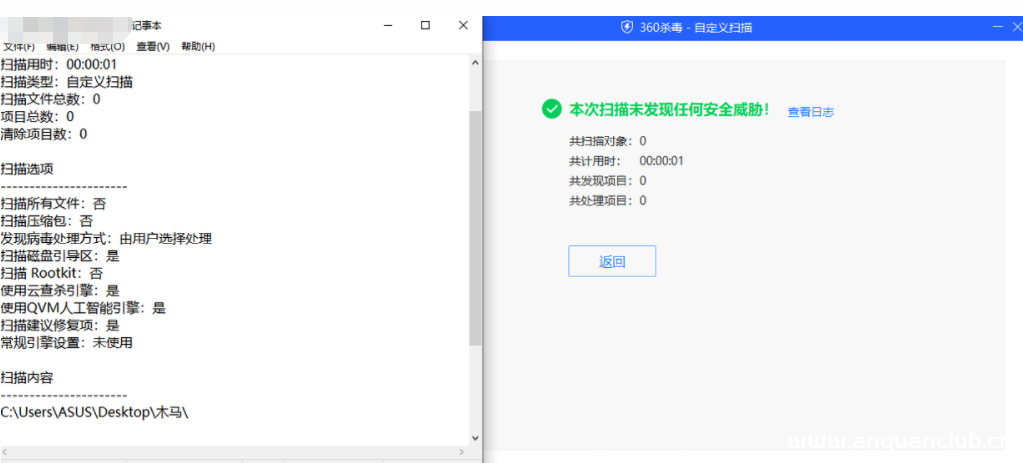Click the 360杀毒 shield logo icon
The width and height of the screenshot is (1023, 463).
[x=627, y=27]
